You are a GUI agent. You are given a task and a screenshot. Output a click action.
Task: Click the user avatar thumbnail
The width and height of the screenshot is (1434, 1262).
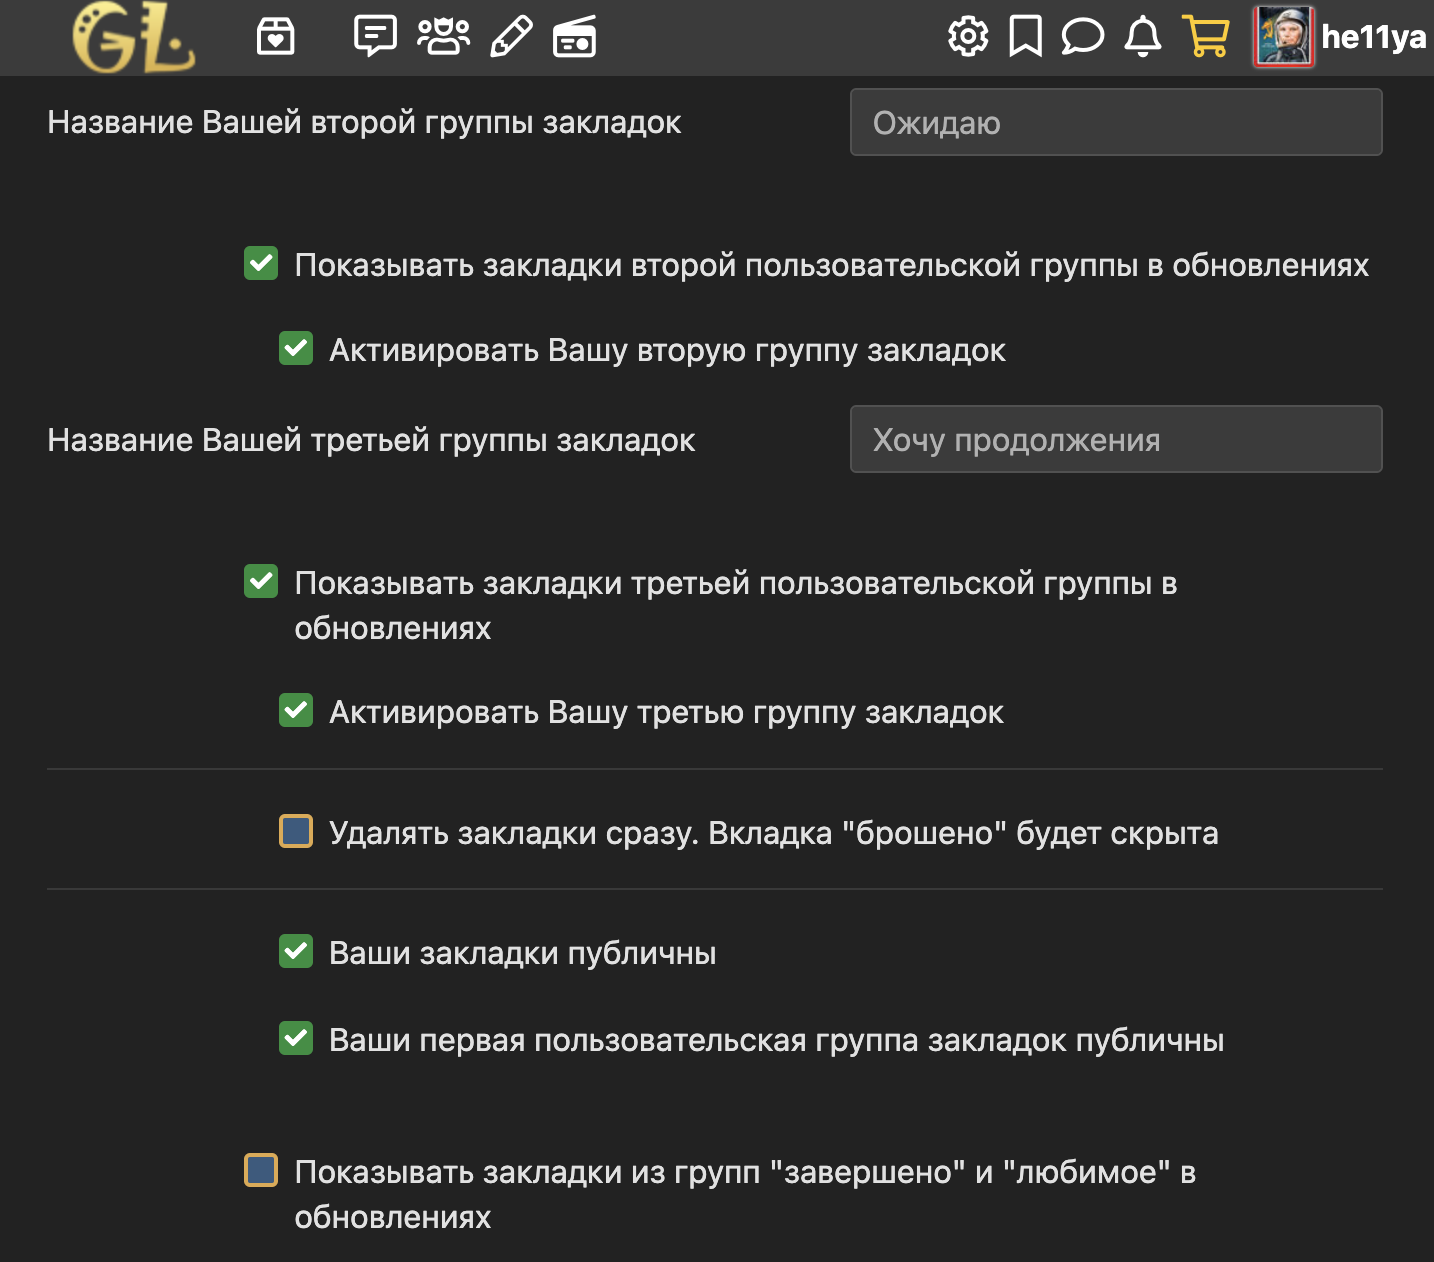click(x=1283, y=38)
